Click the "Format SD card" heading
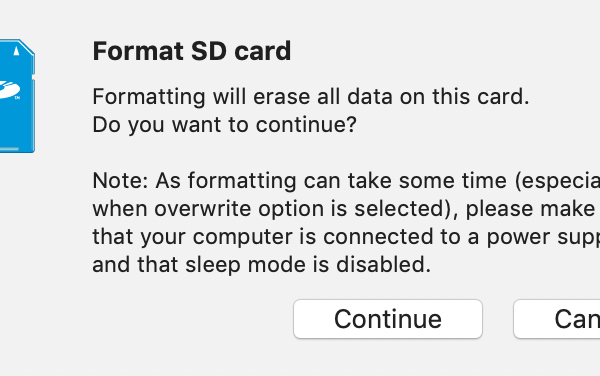The height and width of the screenshot is (376, 600). coord(192,51)
